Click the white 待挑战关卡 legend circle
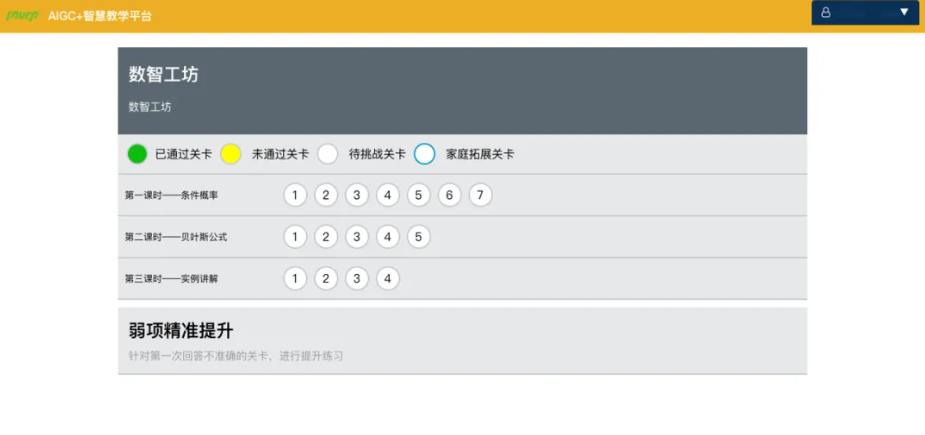This screenshot has width=925, height=435. point(327,154)
